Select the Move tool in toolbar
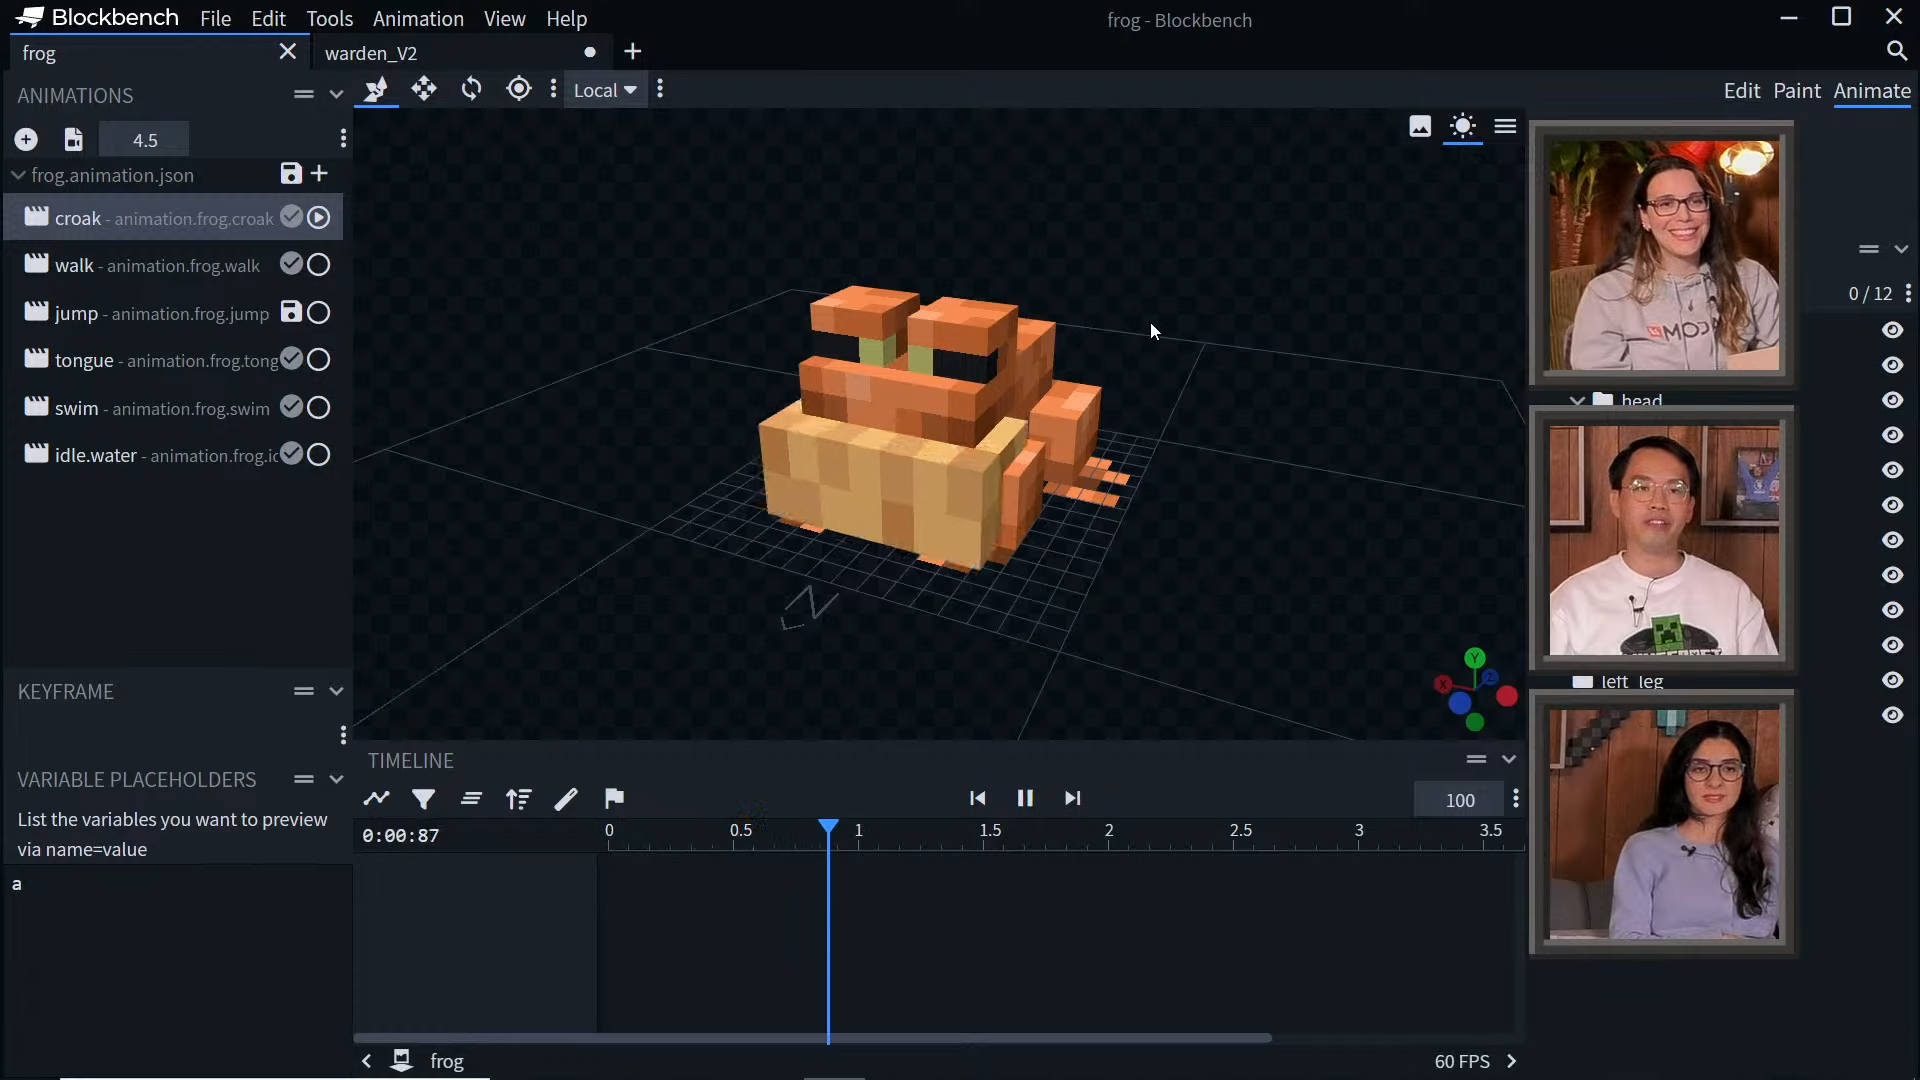Viewport: 1920px width, 1080px height. coord(424,89)
